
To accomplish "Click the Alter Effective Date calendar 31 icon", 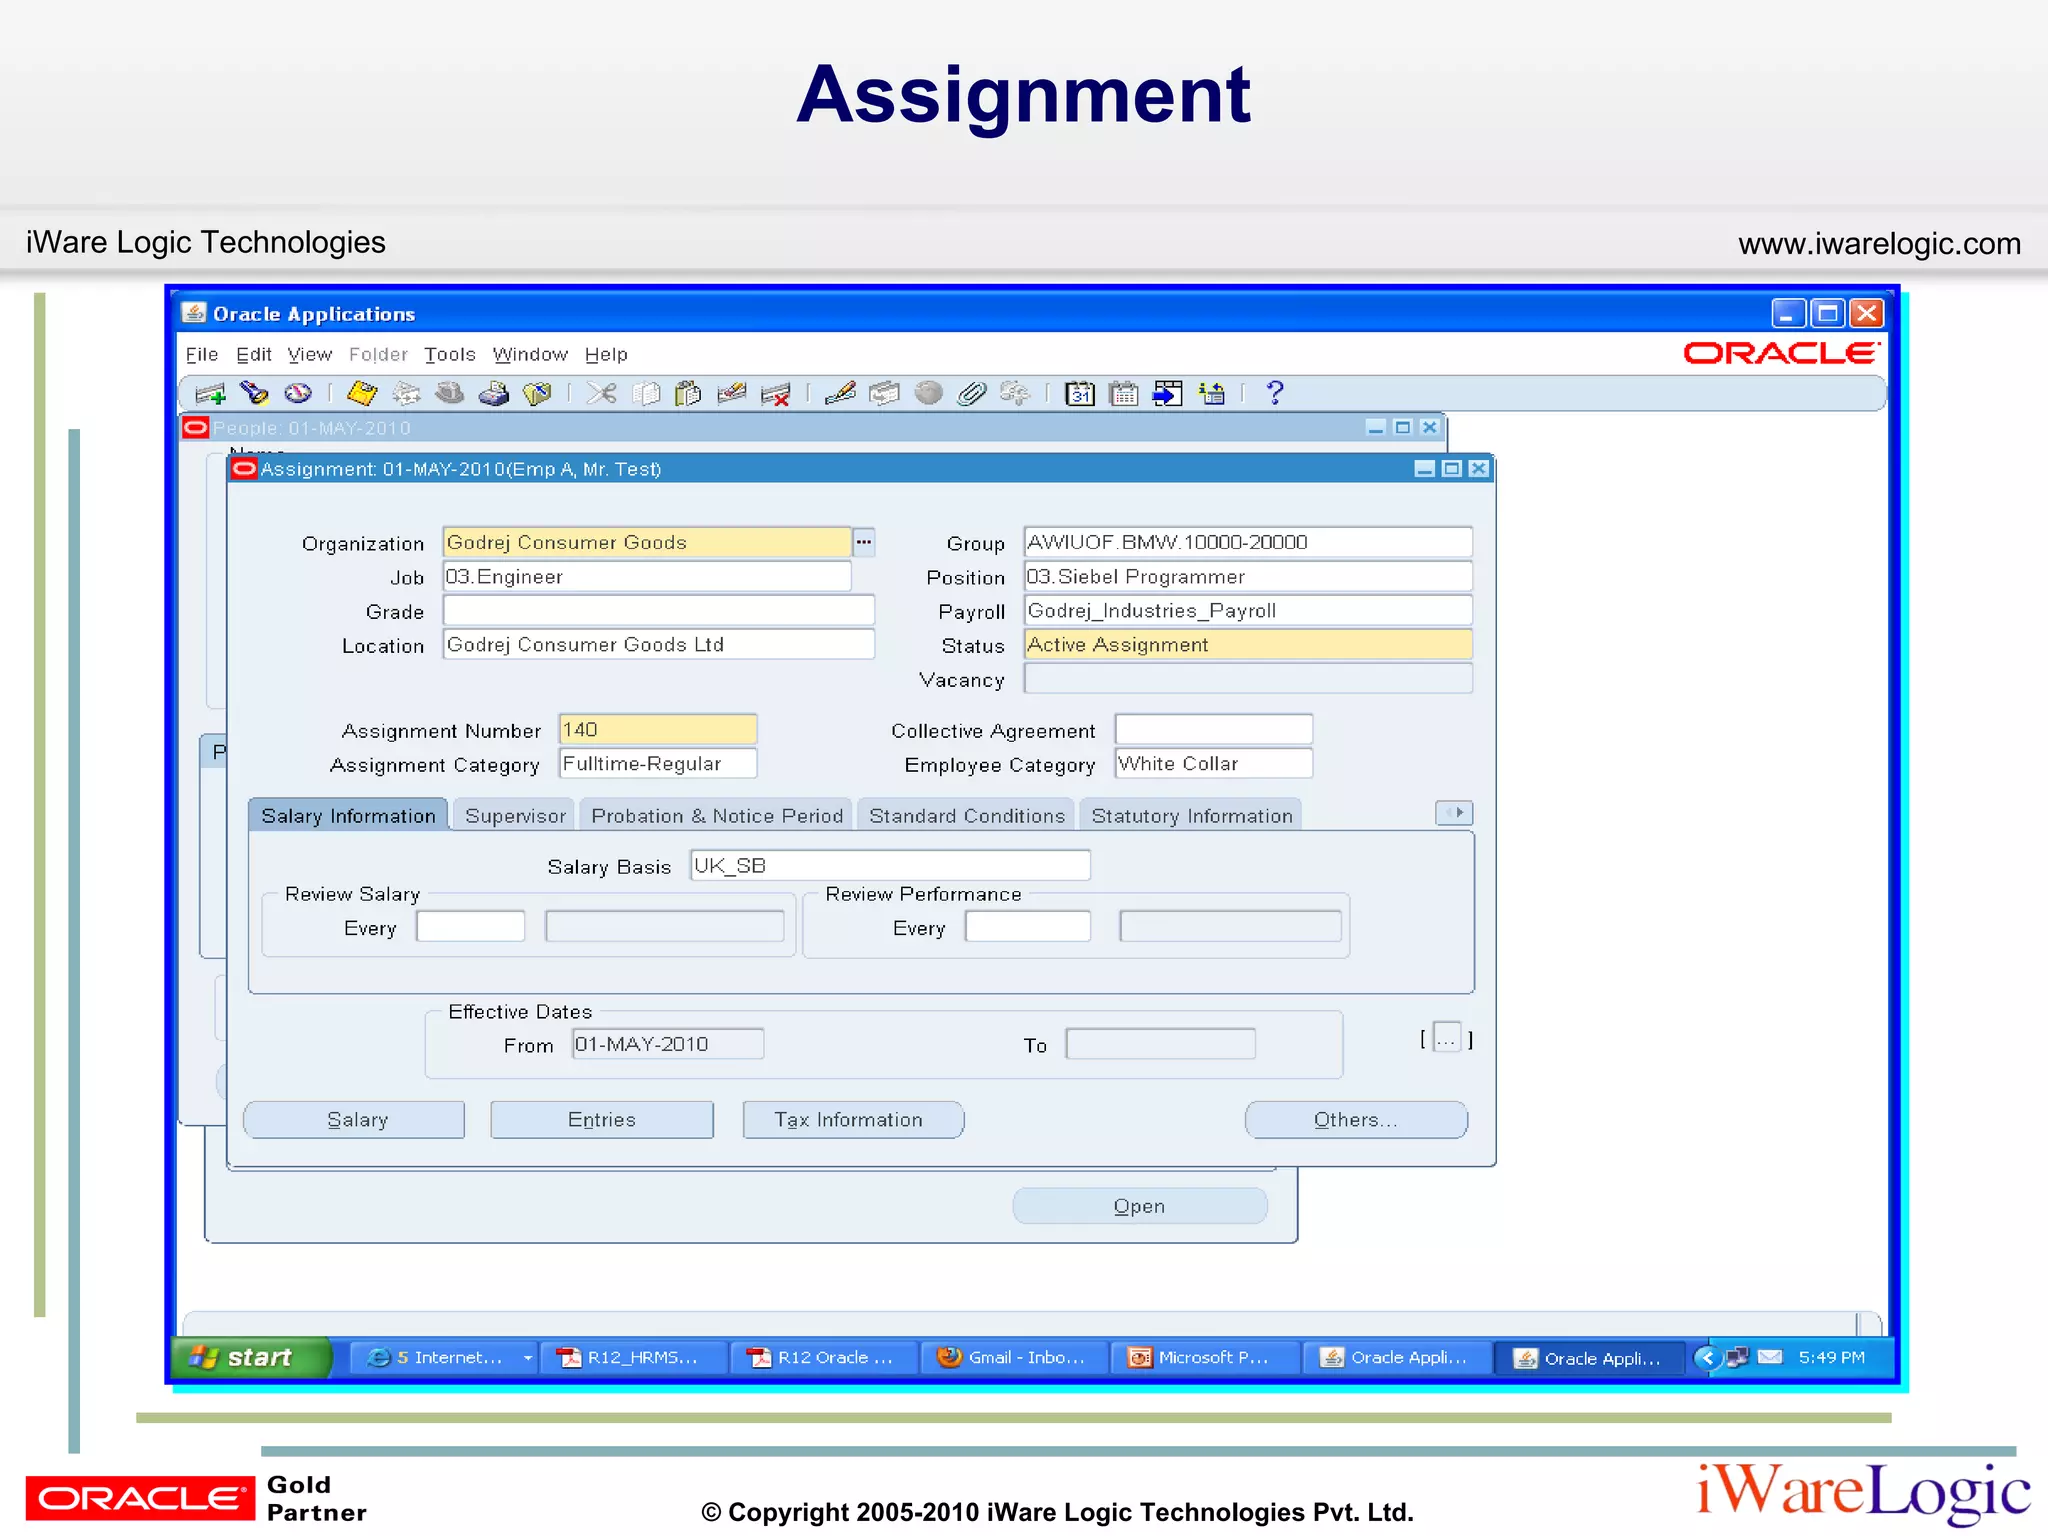I will click(x=1080, y=394).
